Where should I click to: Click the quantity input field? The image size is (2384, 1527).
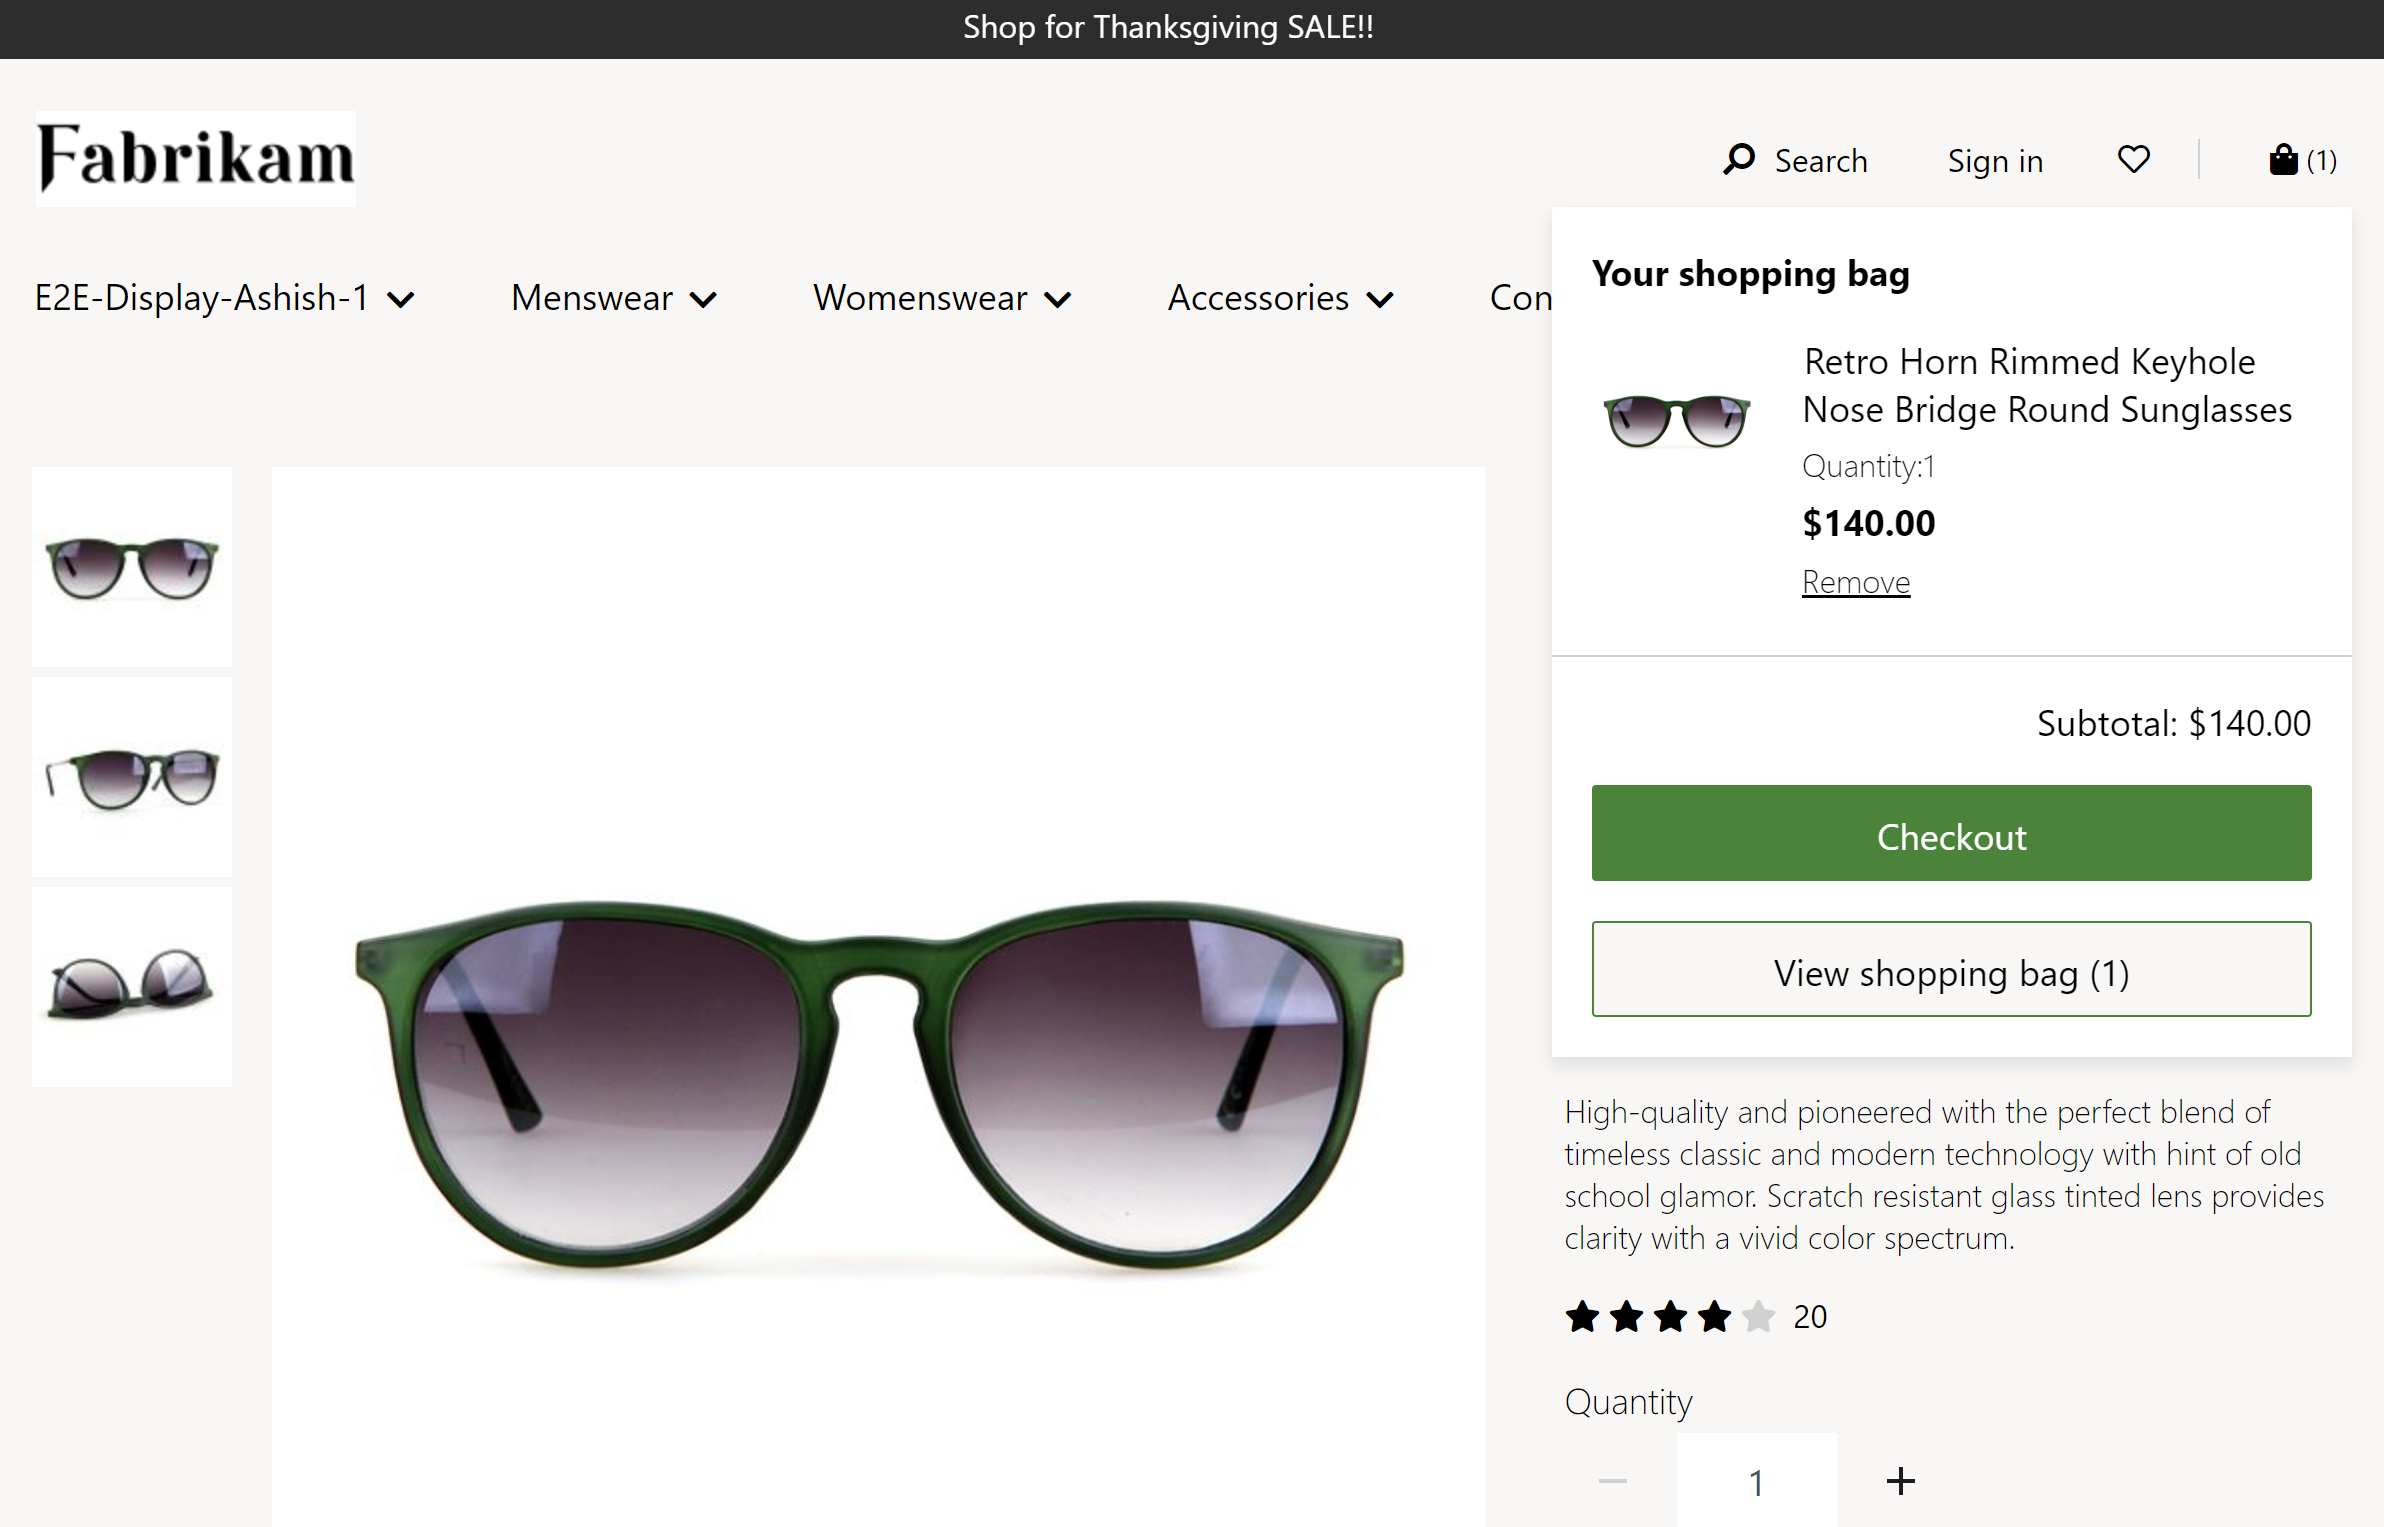[1756, 1481]
